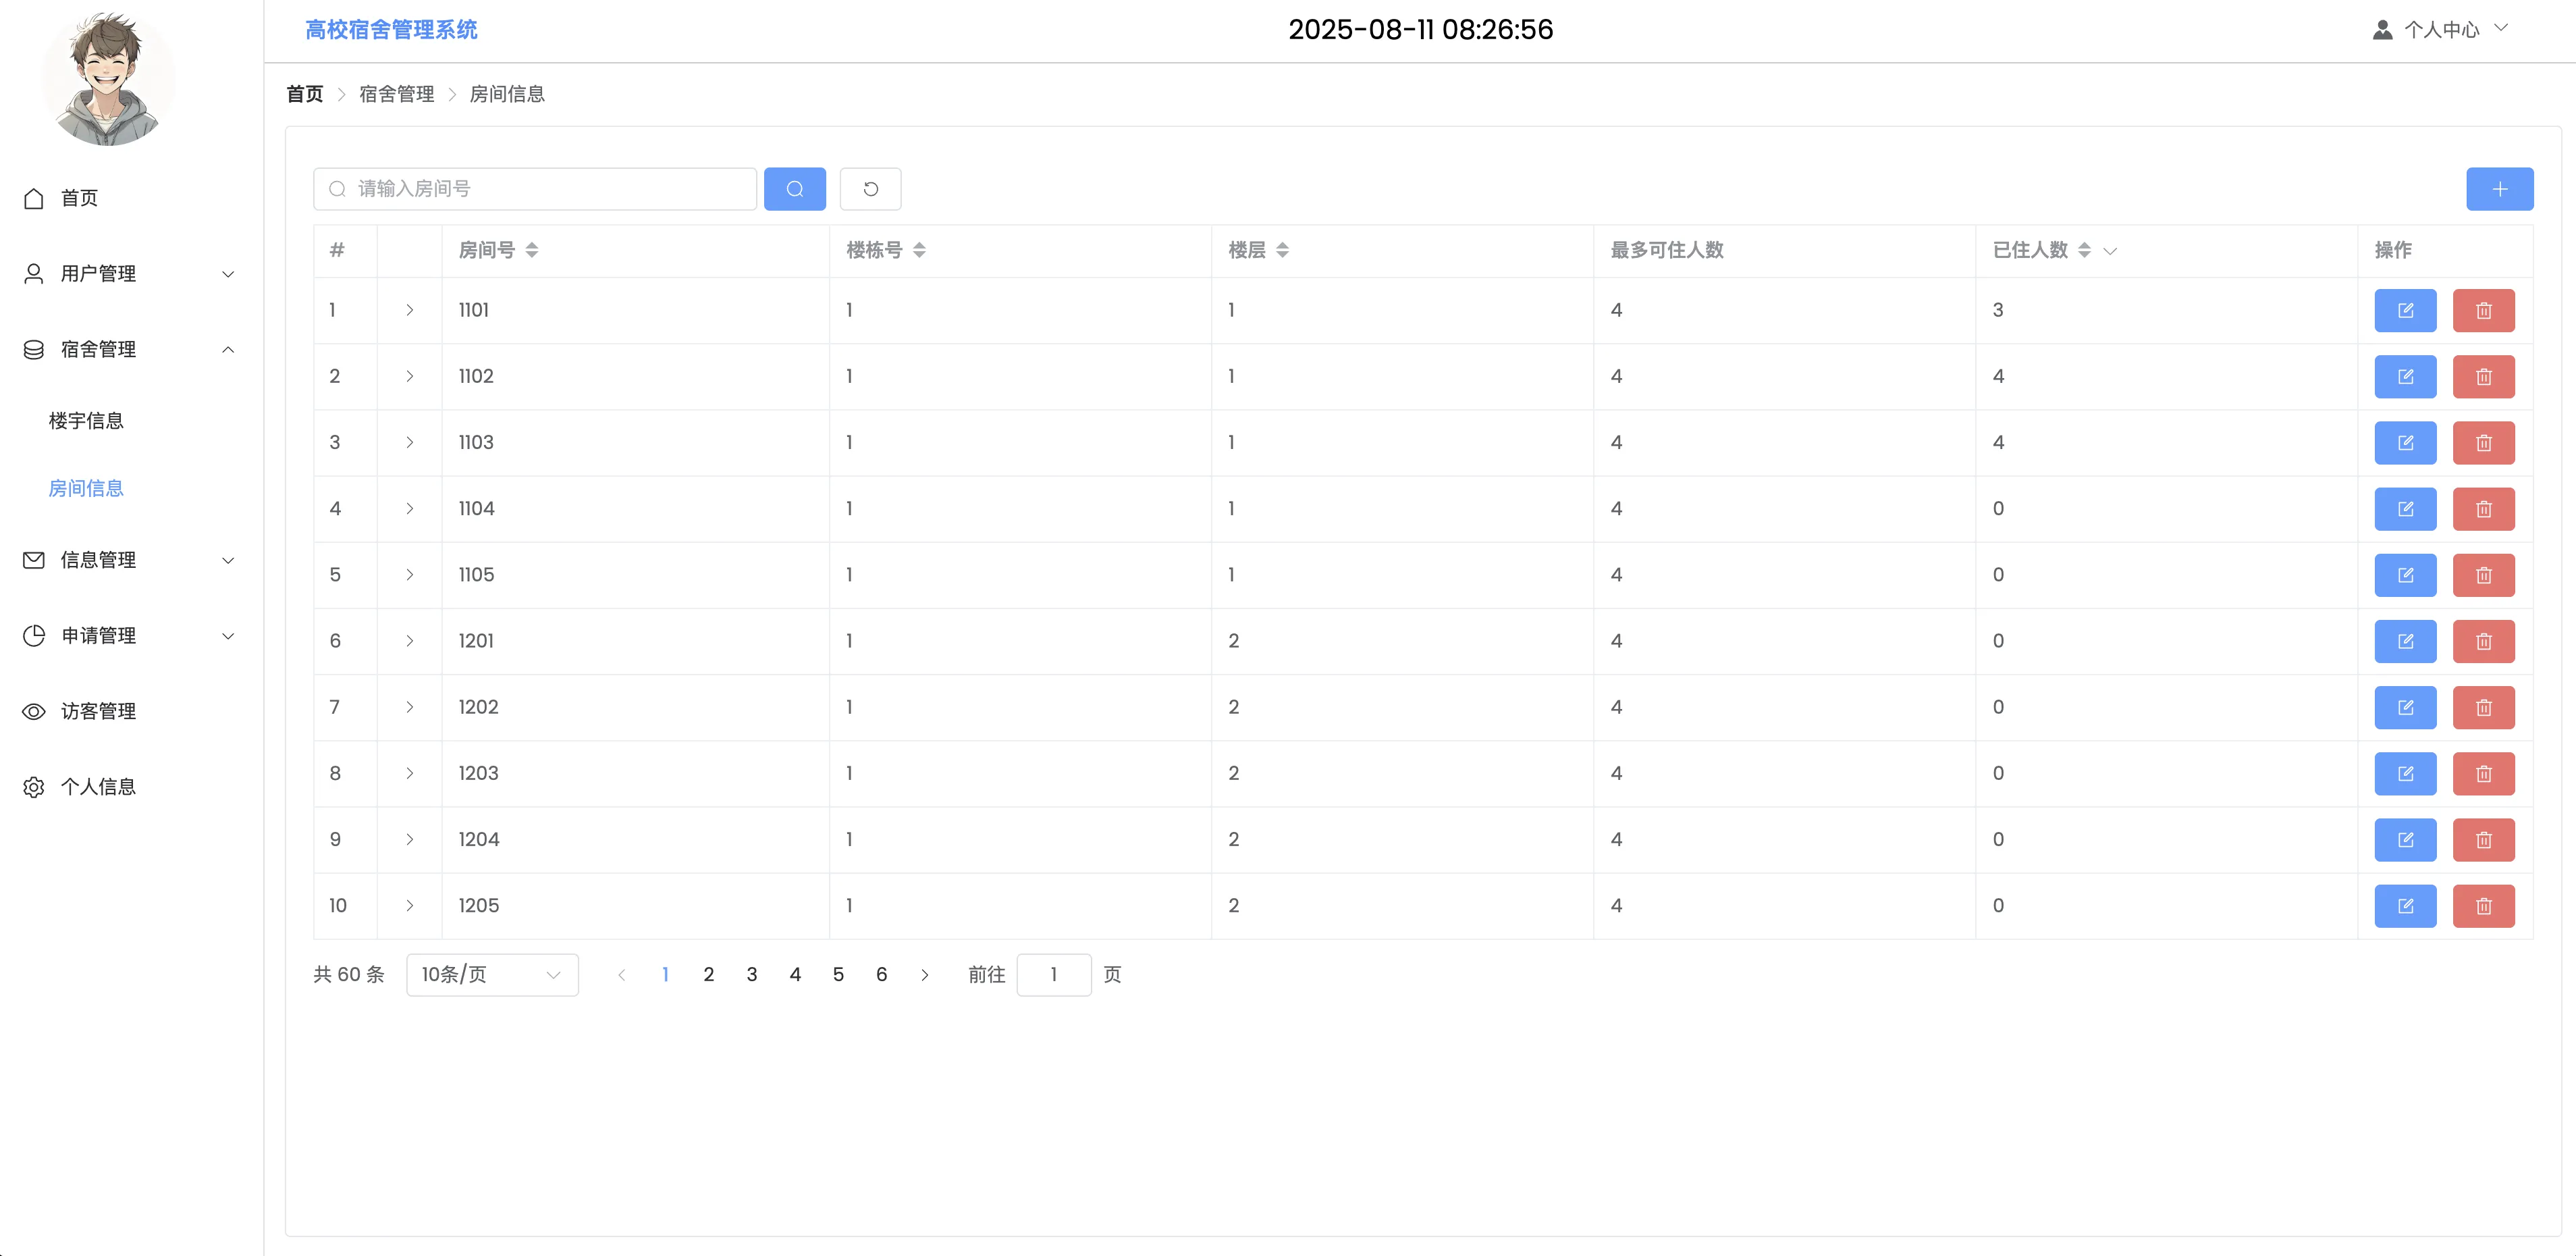Sort table by 房间号 column arrows

click(x=532, y=250)
